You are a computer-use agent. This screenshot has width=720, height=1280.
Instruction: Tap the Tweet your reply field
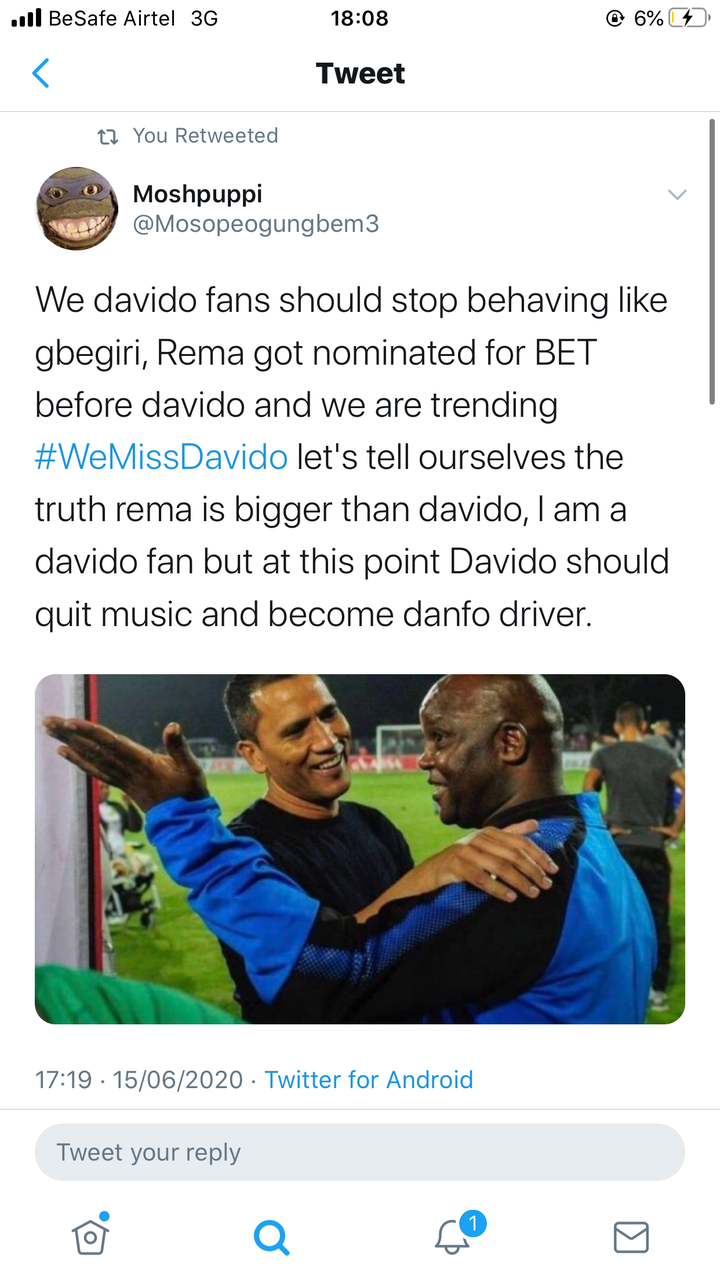click(360, 1152)
